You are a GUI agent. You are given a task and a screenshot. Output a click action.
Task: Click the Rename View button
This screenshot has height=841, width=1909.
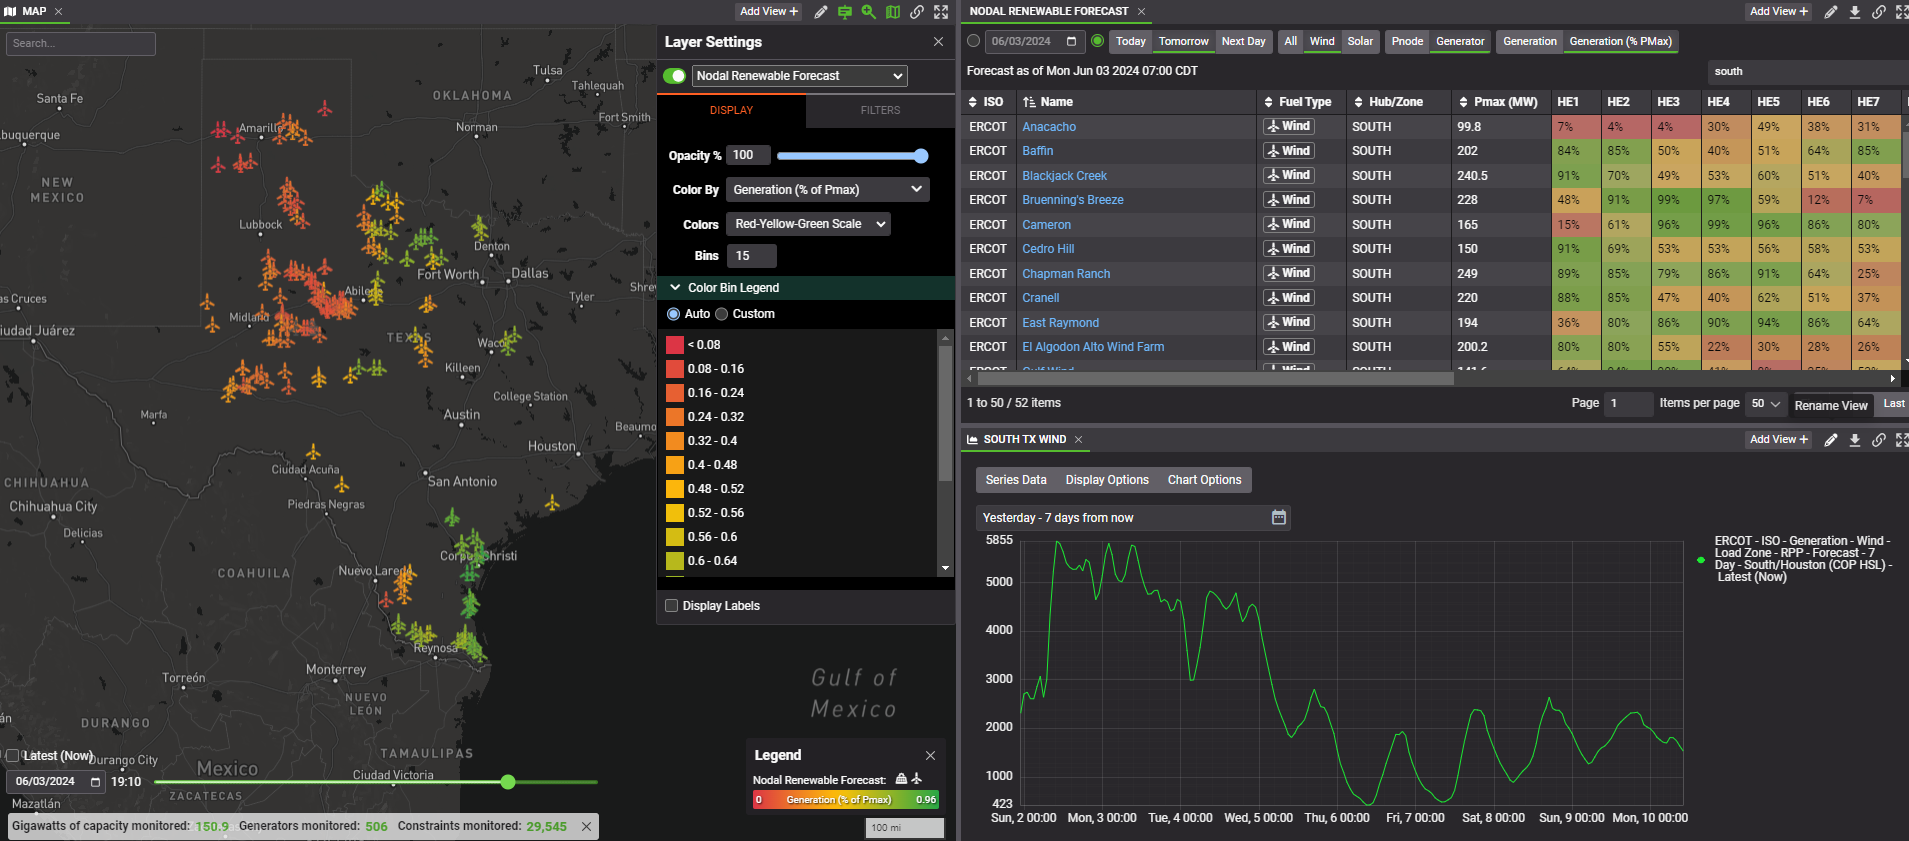1830,405
